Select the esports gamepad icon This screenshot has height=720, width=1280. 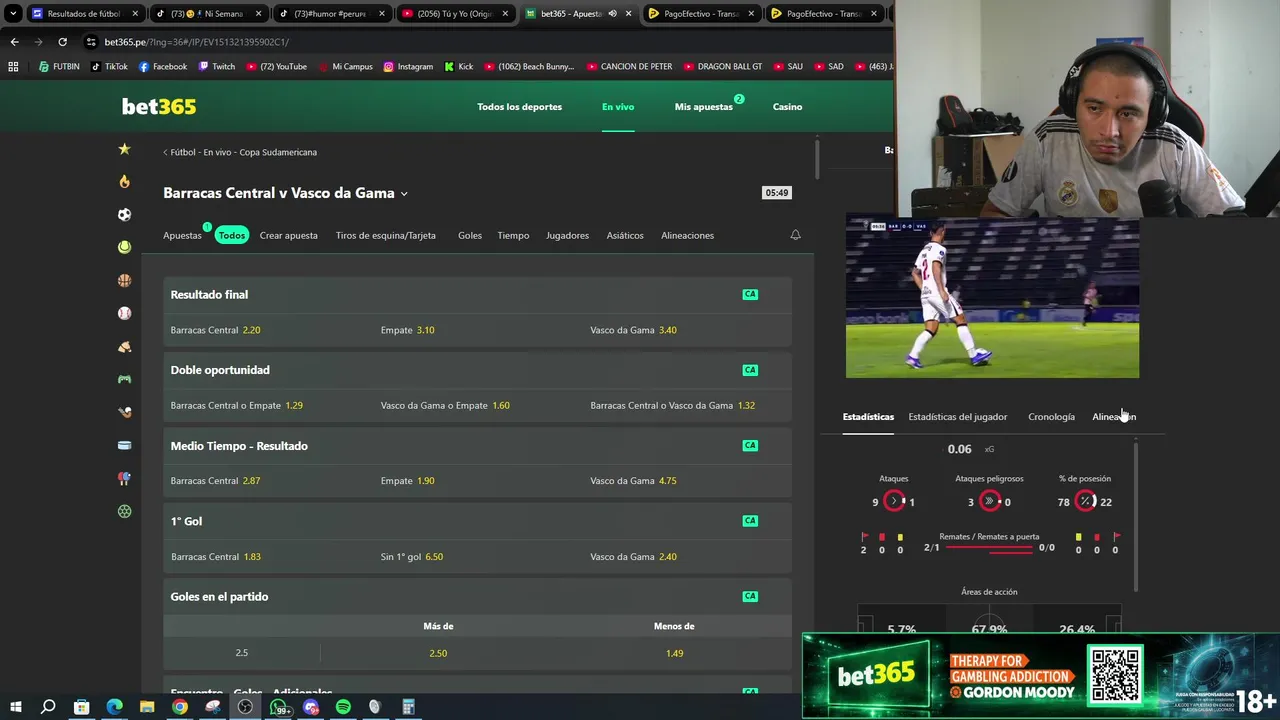click(124, 379)
